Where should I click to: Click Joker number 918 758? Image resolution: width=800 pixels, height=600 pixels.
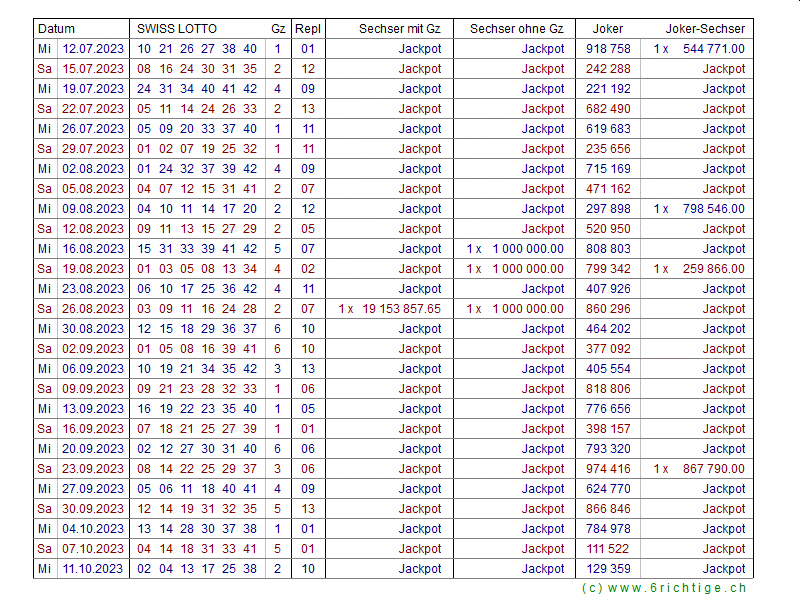(608, 49)
